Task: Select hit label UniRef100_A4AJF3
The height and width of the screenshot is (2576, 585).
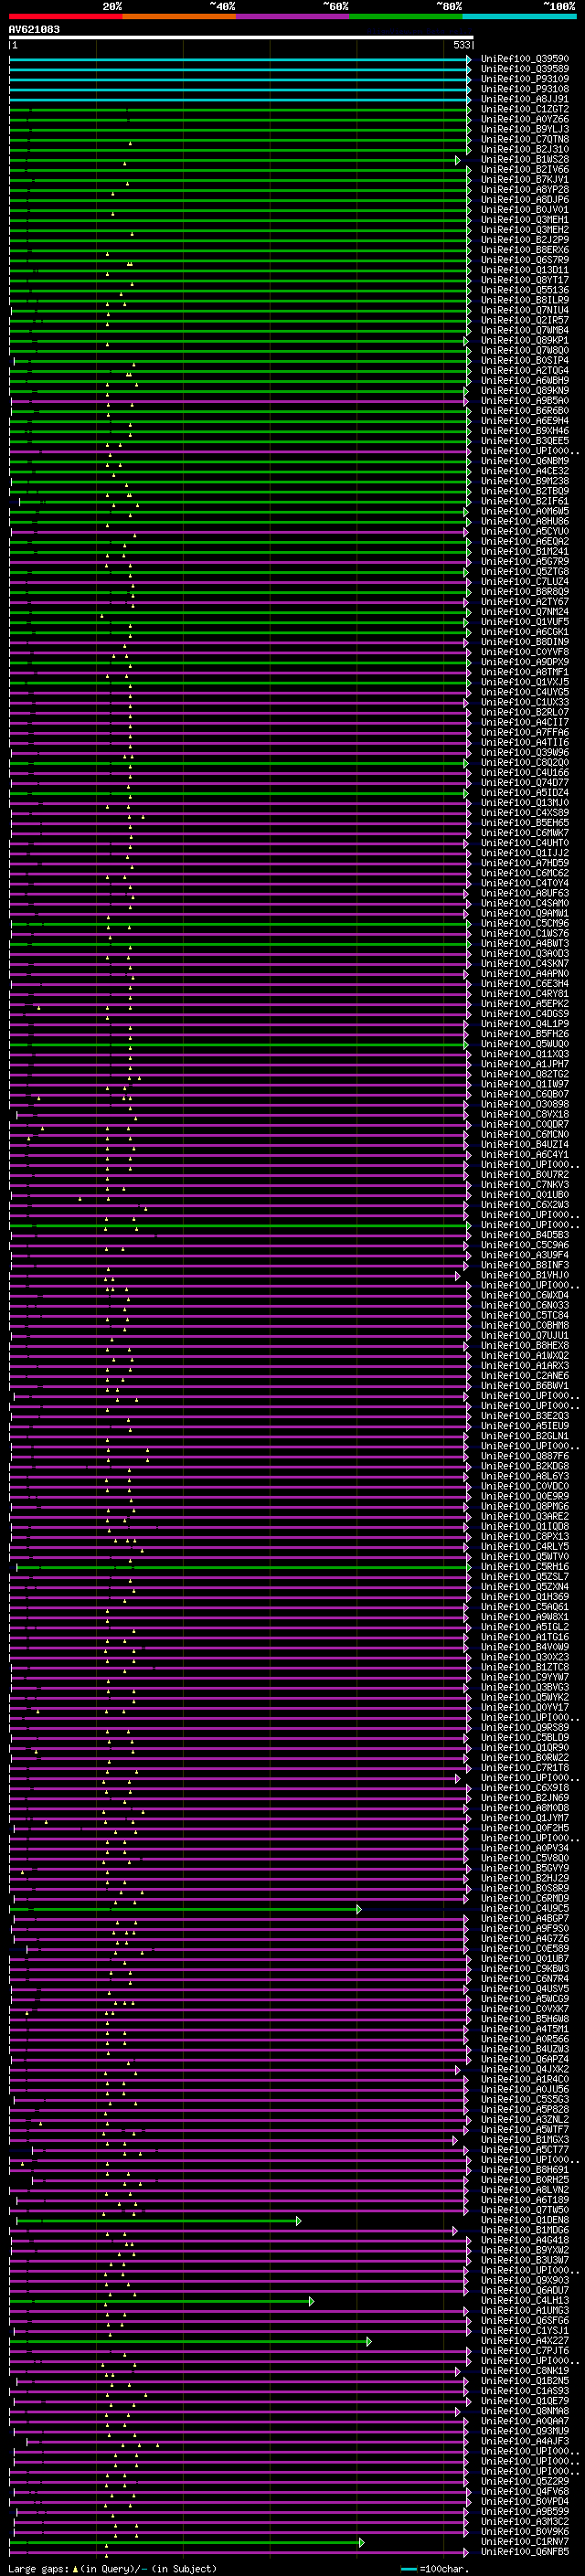Action: coord(525,2442)
